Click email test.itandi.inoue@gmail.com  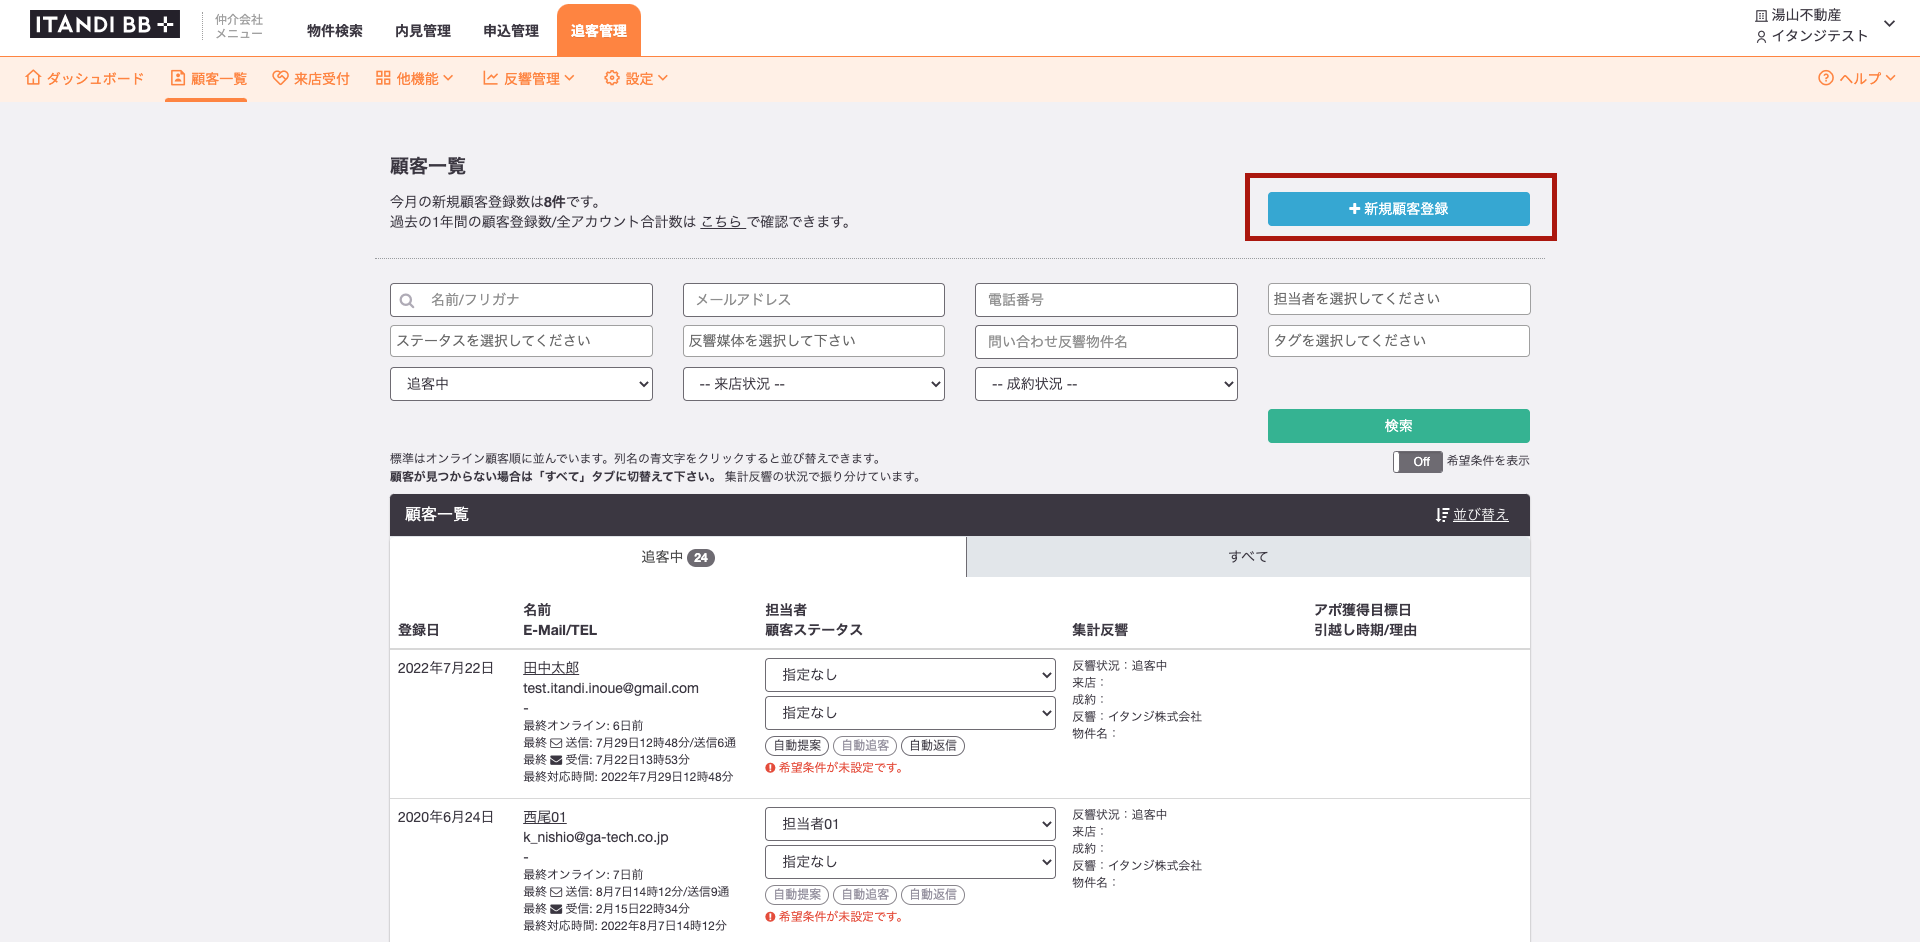click(611, 688)
